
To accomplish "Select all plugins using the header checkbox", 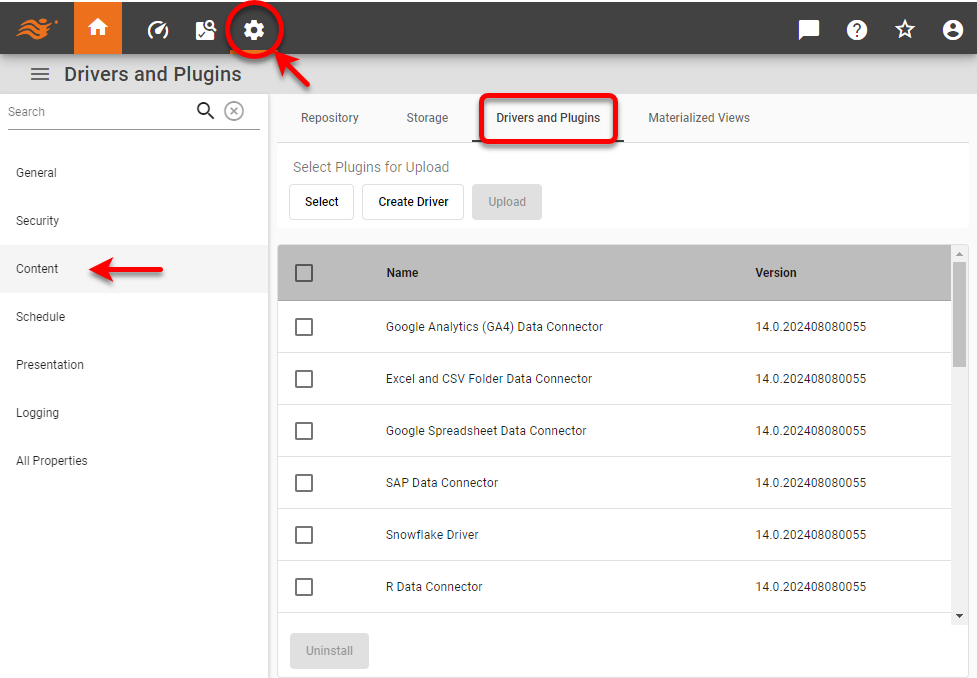I will [304, 272].
